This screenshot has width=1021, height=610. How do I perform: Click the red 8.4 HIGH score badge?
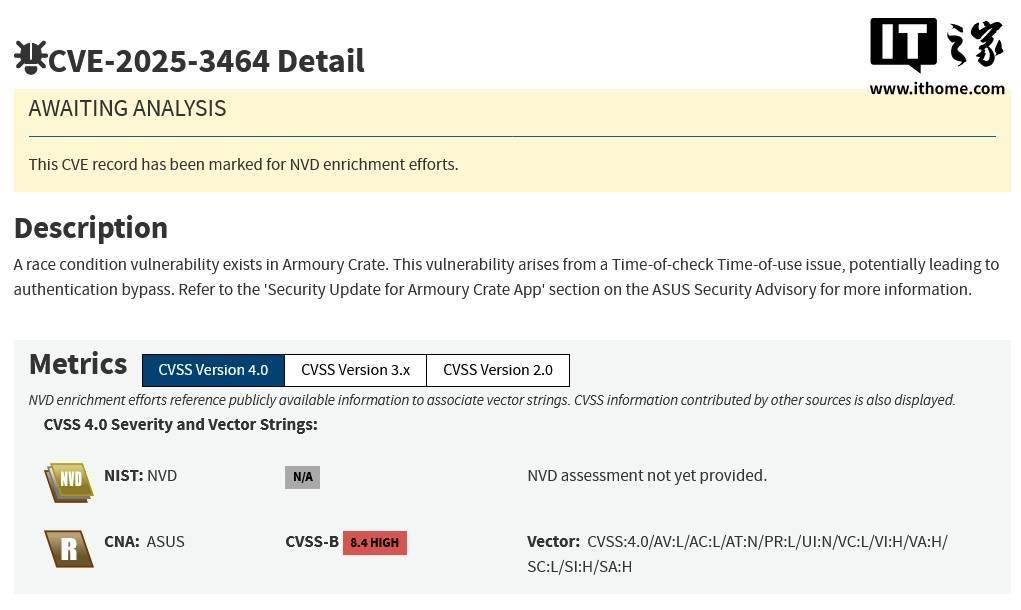click(374, 543)
